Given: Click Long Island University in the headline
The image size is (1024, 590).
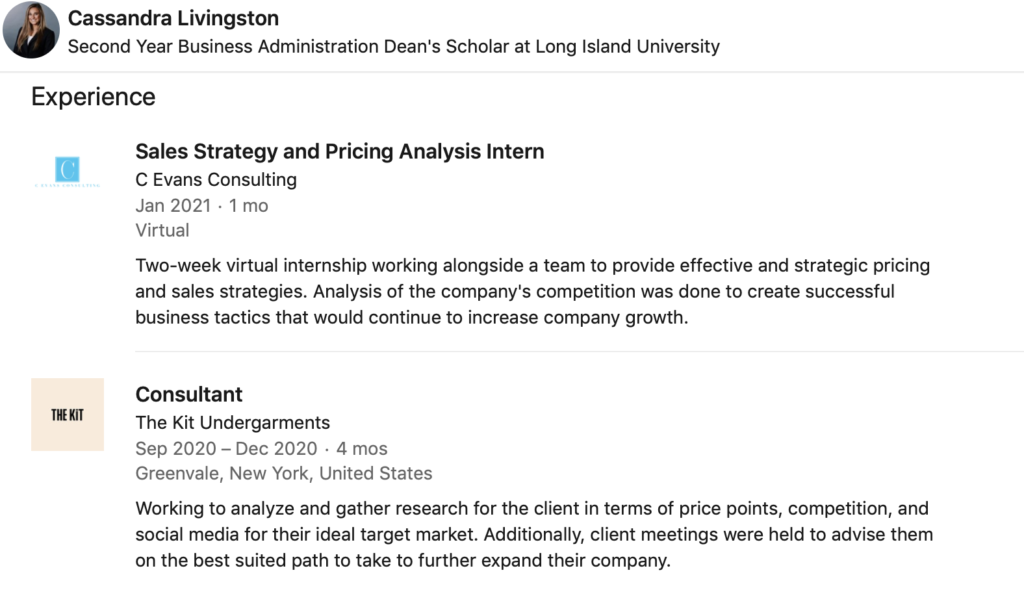Looking at the screenshot, I should 628,46.
